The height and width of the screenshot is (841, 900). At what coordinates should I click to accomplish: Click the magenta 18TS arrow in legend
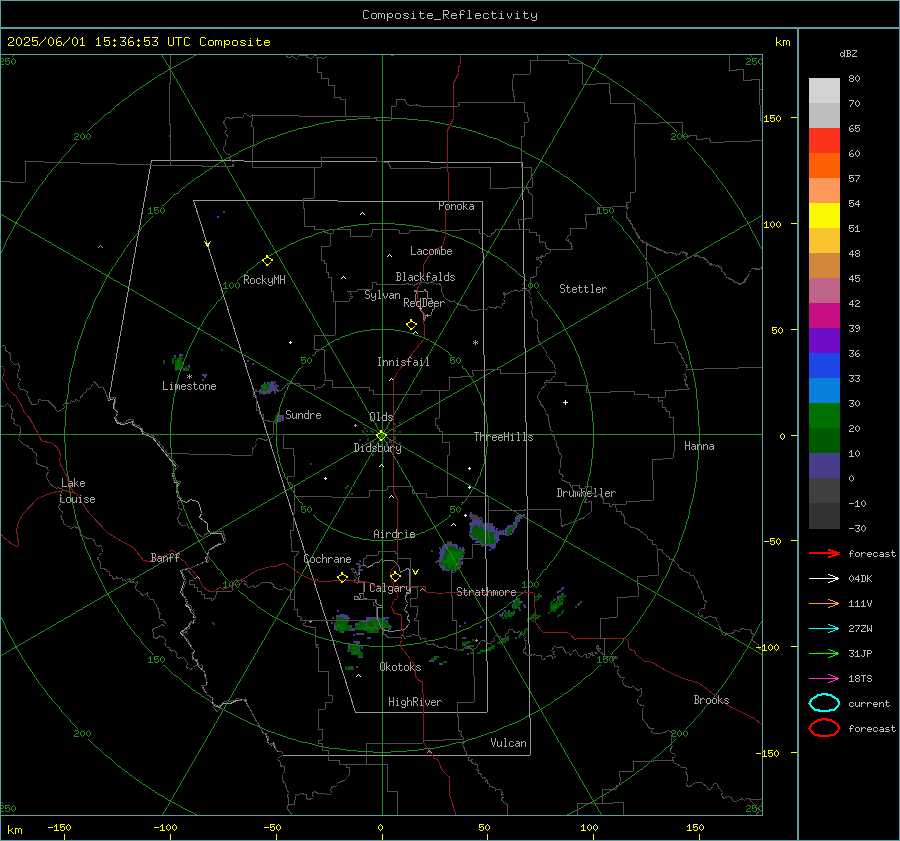pos(824,679)
